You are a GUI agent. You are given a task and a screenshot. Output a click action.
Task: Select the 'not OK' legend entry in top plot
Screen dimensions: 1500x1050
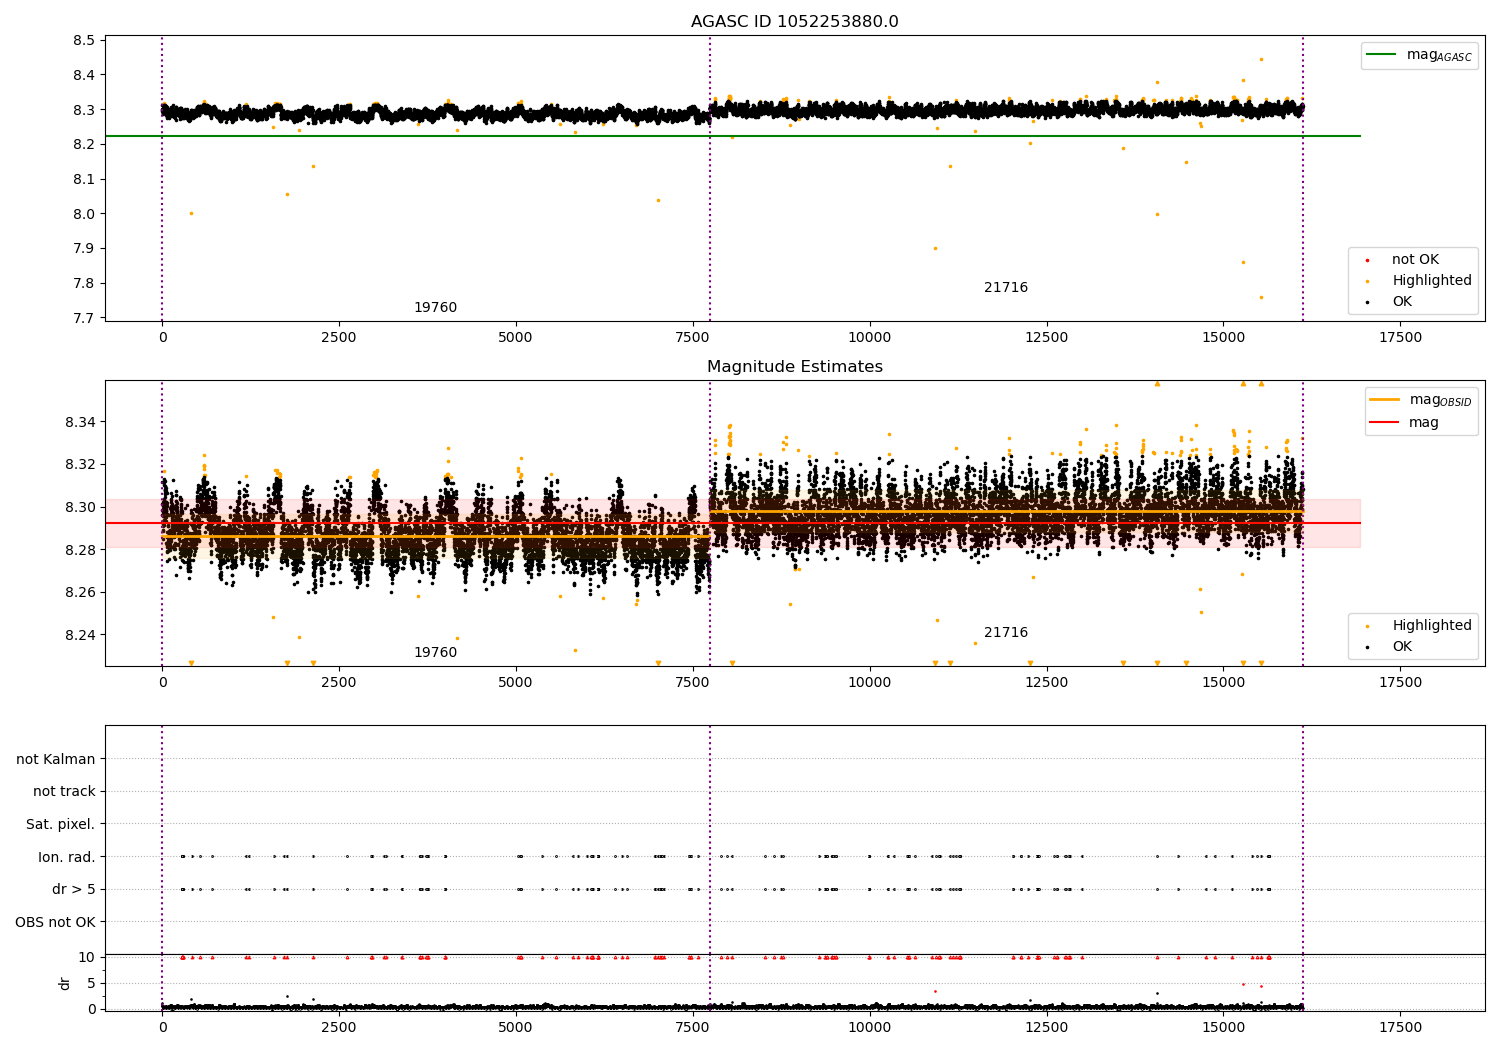pos(1414,260)
